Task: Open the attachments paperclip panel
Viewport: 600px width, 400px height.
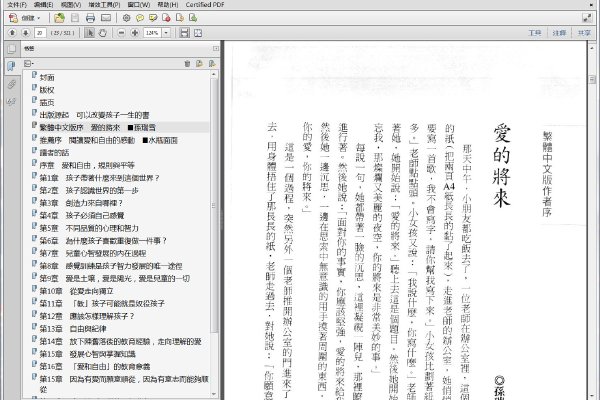Action: [11, 84]
